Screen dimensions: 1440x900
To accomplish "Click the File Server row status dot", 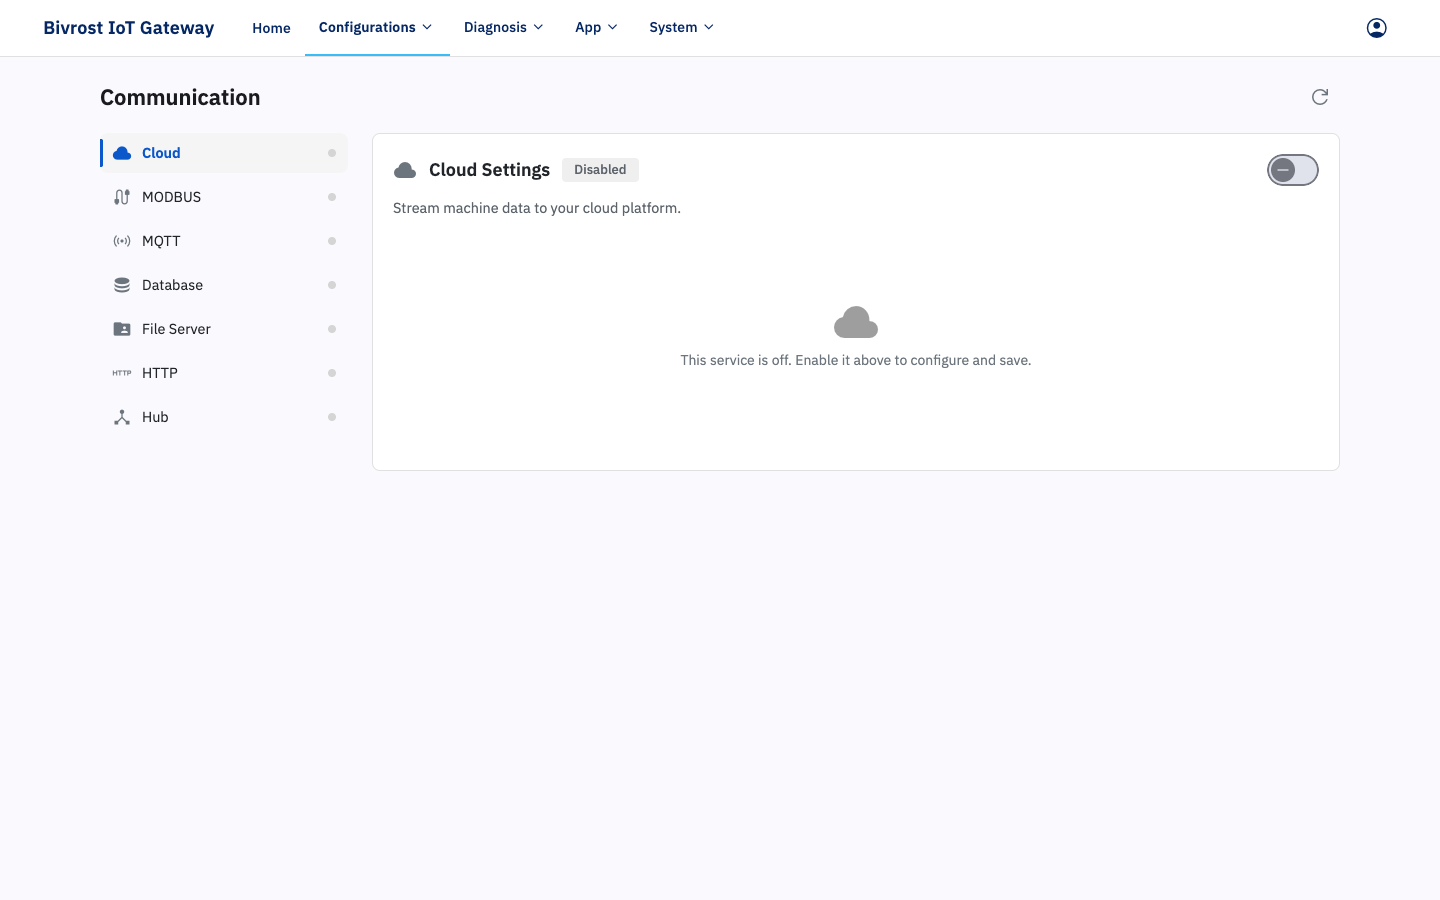I will tap(332, 329).
